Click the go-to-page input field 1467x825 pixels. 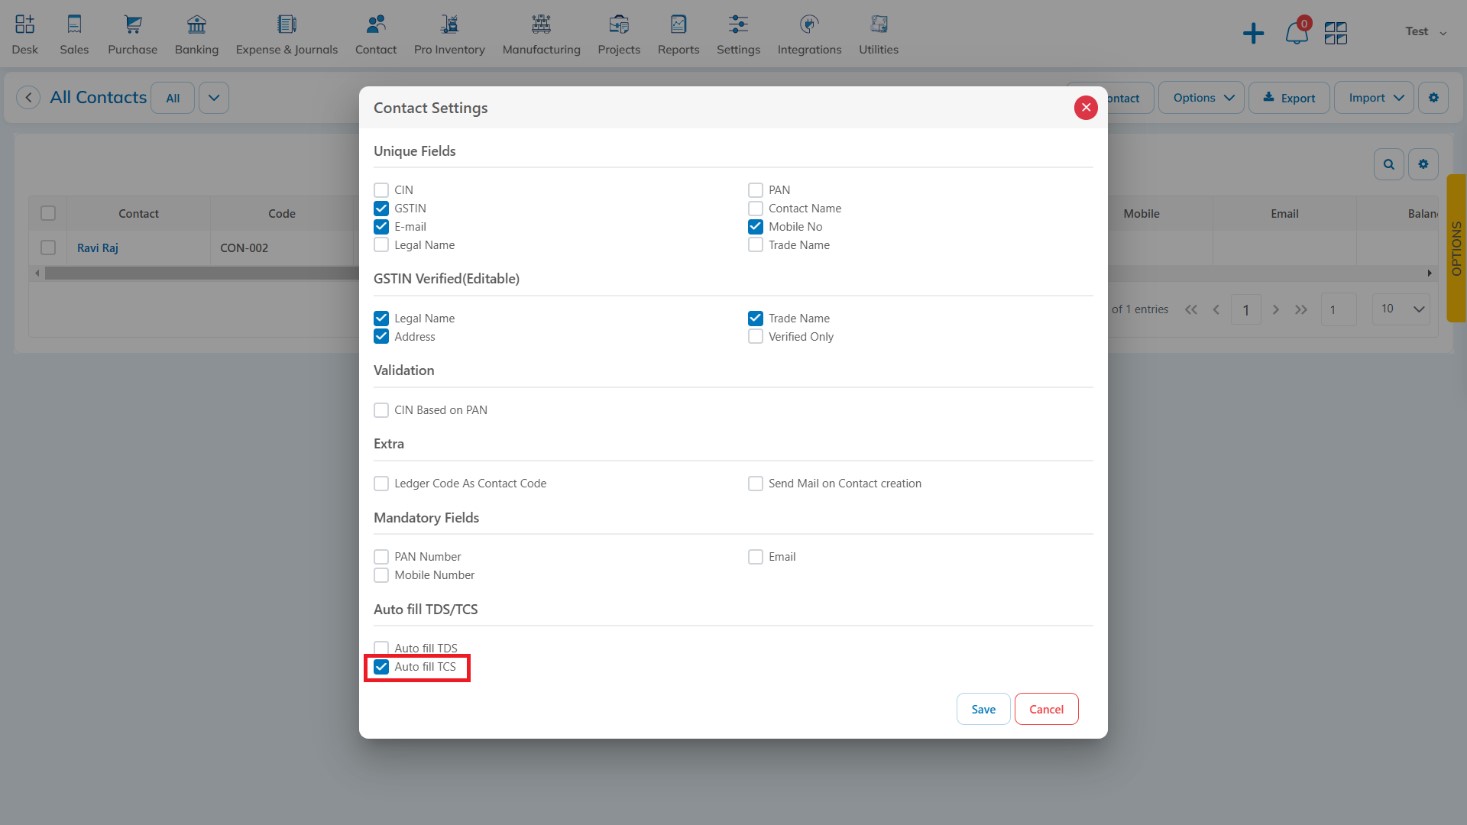tap(1338, 310)
